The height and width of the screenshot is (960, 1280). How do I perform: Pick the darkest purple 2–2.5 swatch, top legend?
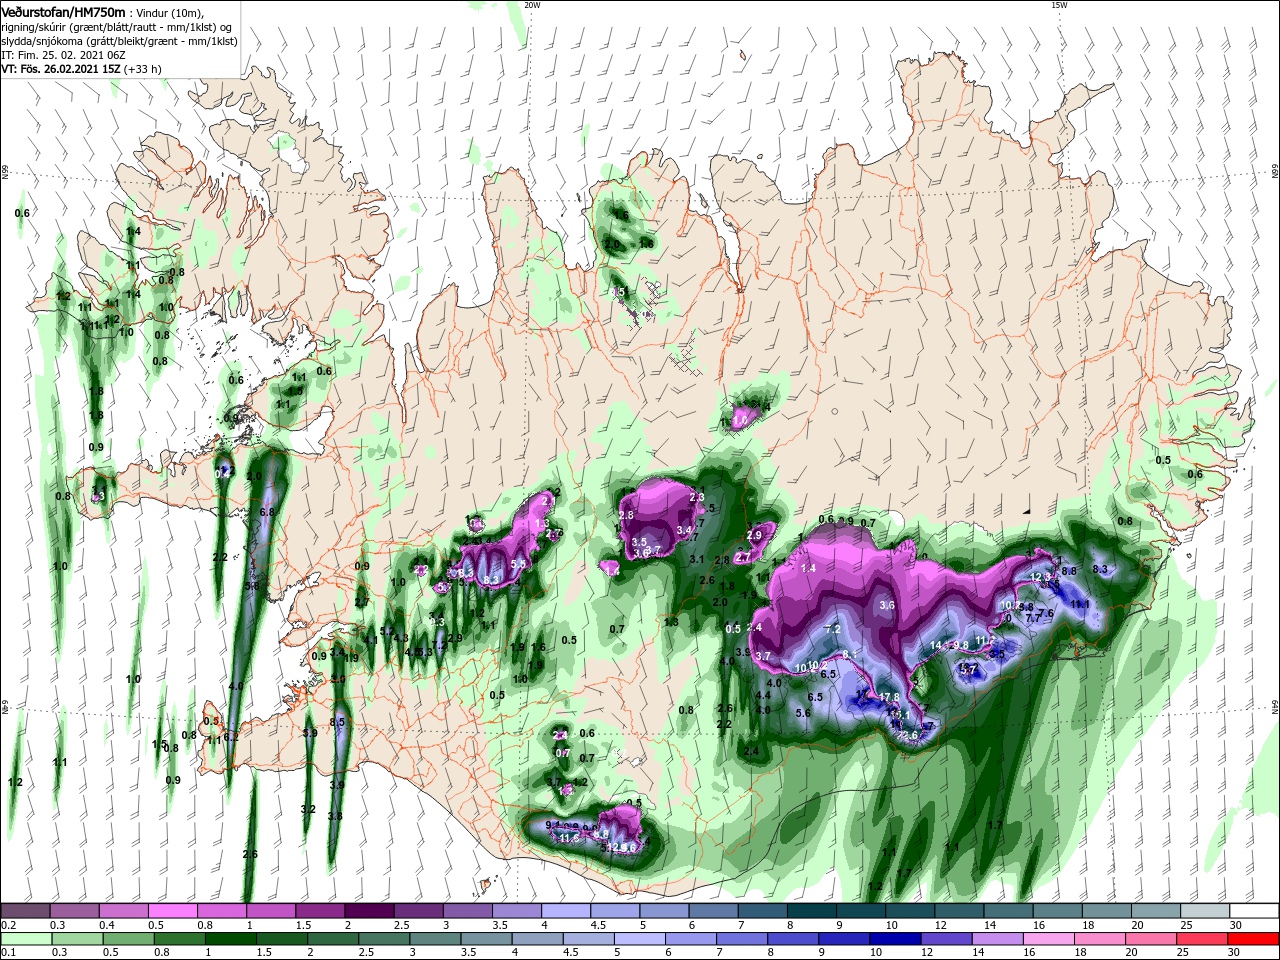pyautogui.click(x=368, y=910)
